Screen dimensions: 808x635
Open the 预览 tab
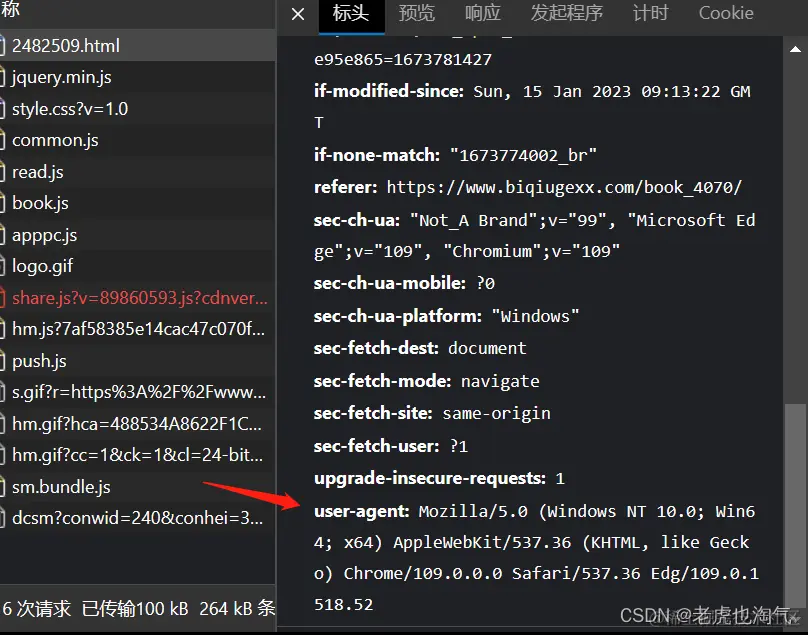pyautogui.click(x=416, y=13)
